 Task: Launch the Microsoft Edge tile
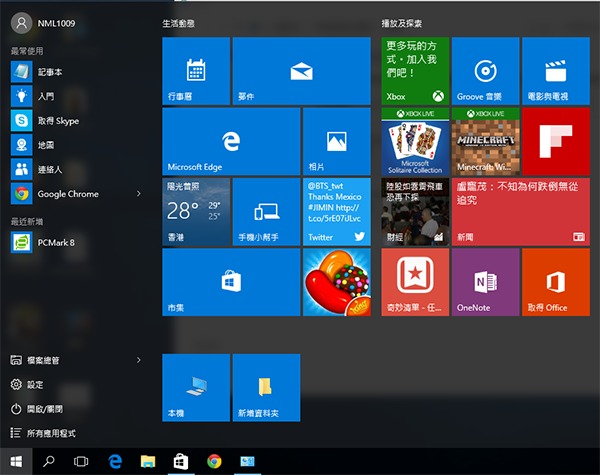231,141
